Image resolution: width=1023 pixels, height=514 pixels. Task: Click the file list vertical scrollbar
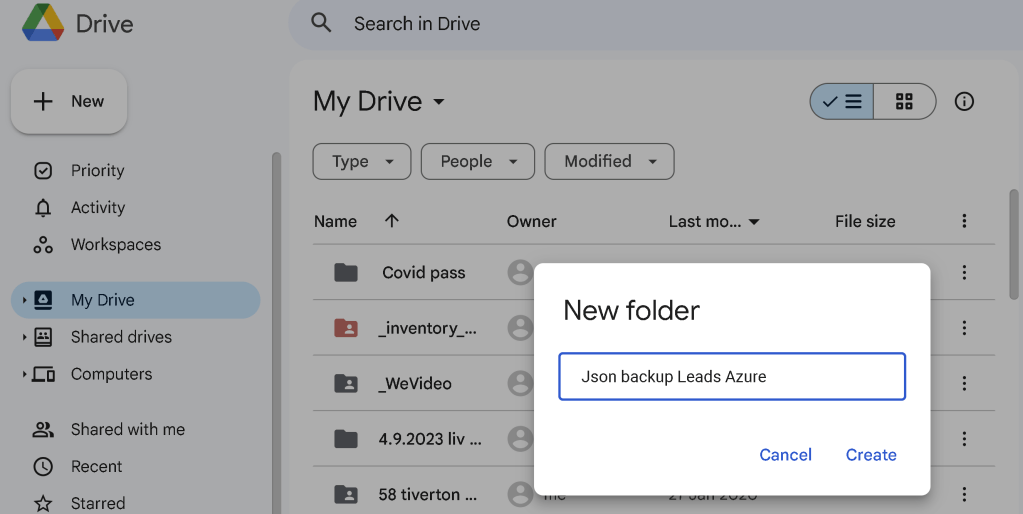(x=1014, y=245)
